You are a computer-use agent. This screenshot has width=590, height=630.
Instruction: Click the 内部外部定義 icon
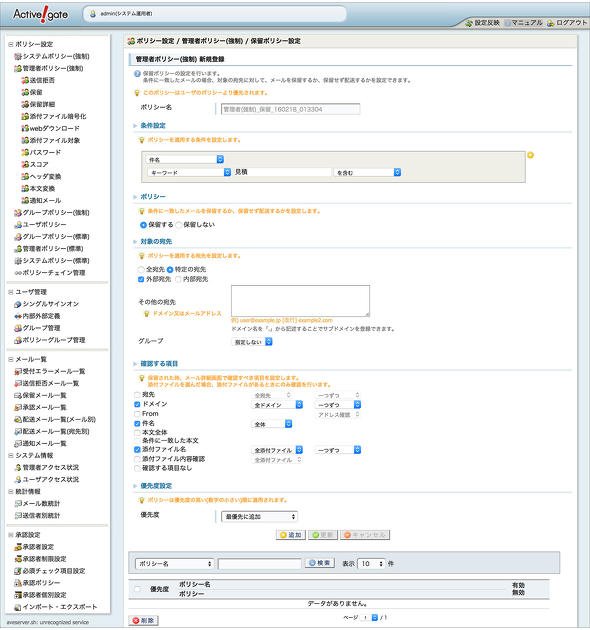(x=18, y=316)
